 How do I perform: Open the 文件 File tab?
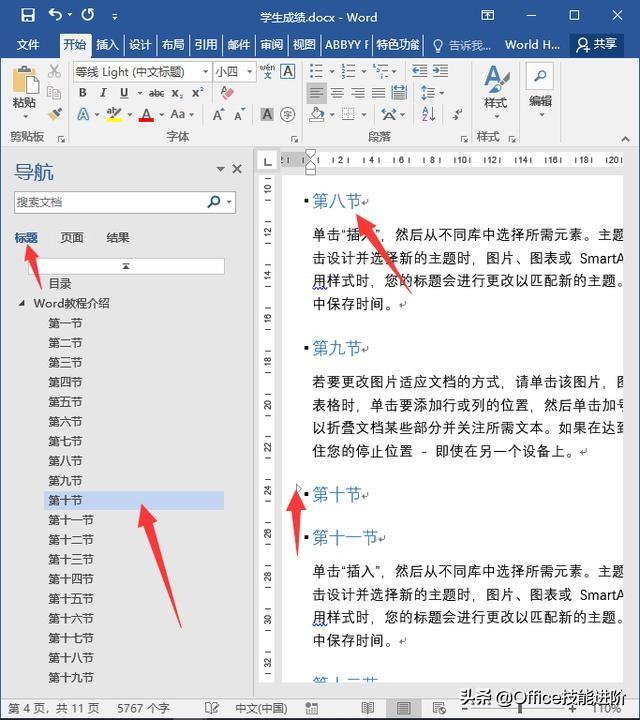pos(28,45)
